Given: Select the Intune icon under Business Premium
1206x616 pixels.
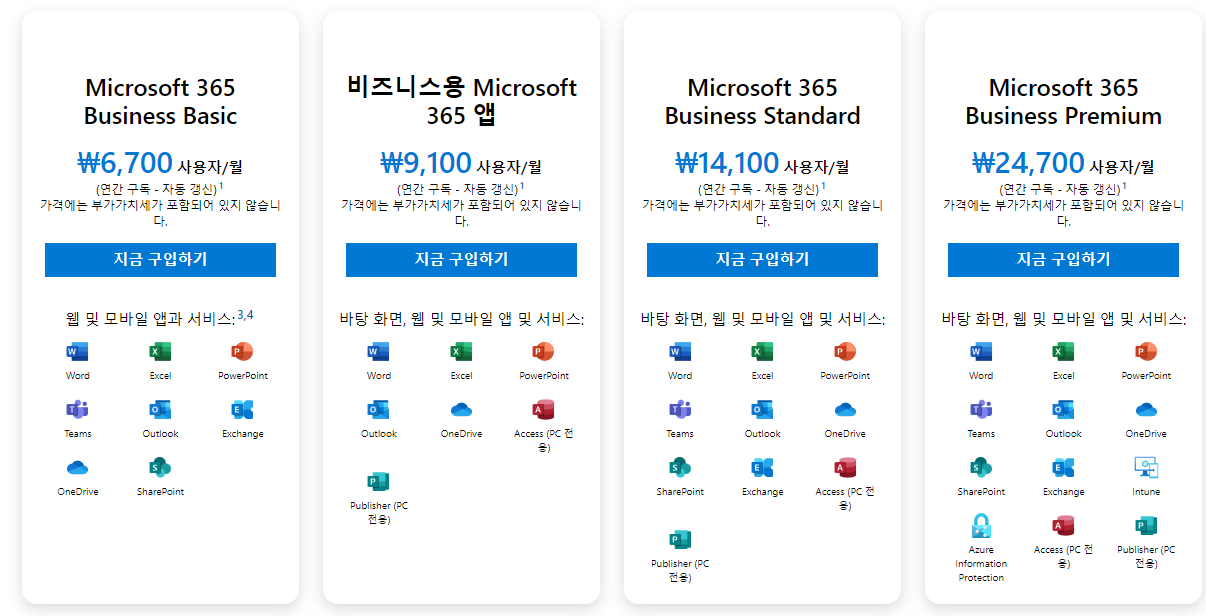Looking at the screenshot, I should (x=1145, y=468).
